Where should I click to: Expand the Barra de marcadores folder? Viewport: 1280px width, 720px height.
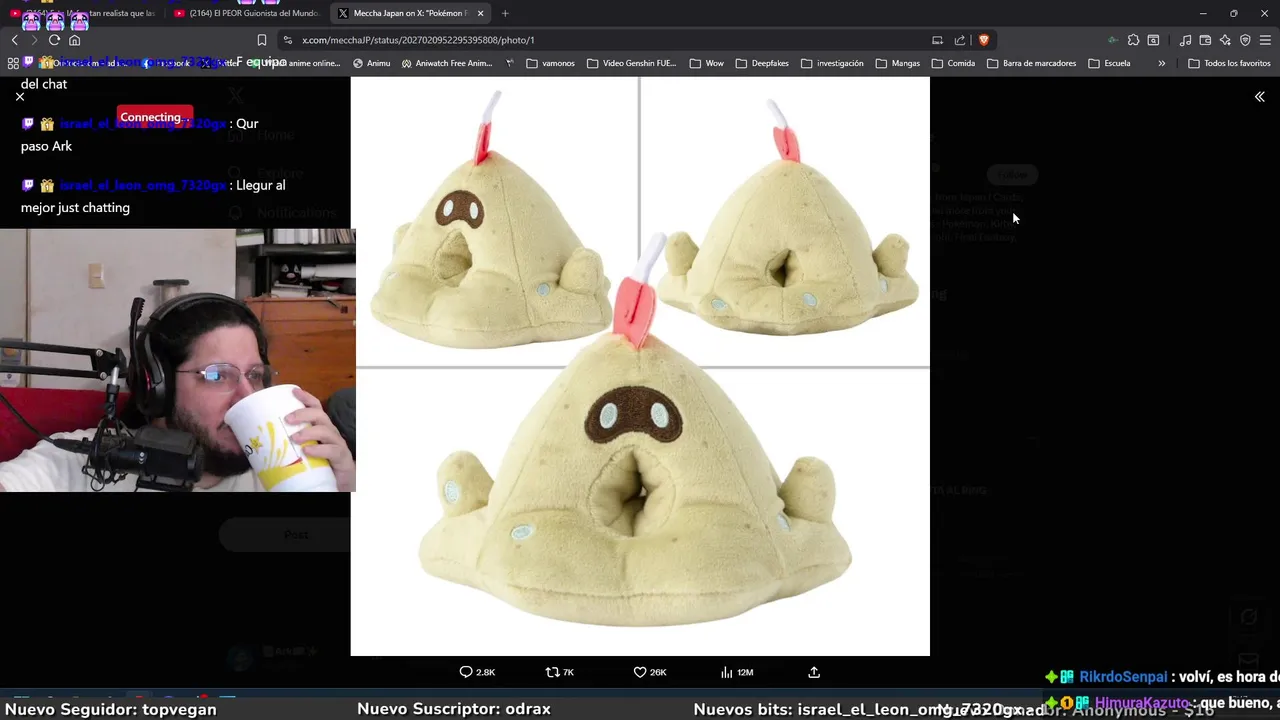[x=1032, y=63]
